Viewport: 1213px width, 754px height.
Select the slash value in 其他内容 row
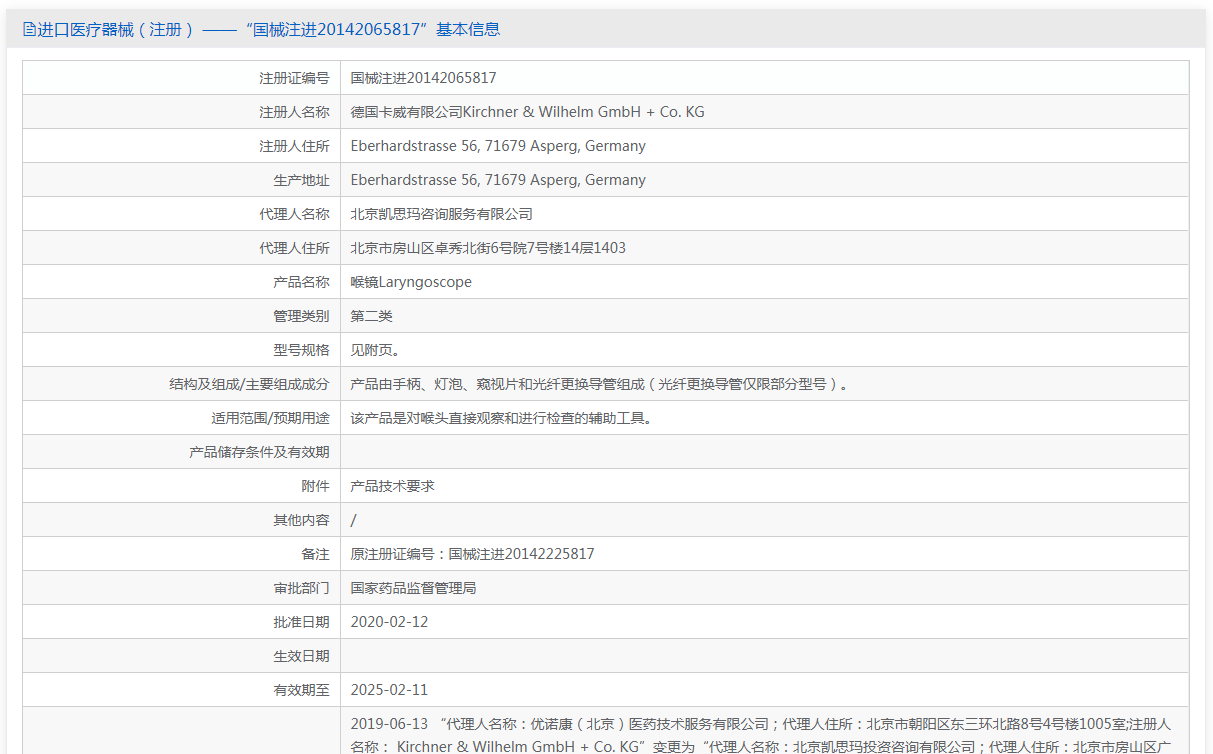tap(353, 520)
